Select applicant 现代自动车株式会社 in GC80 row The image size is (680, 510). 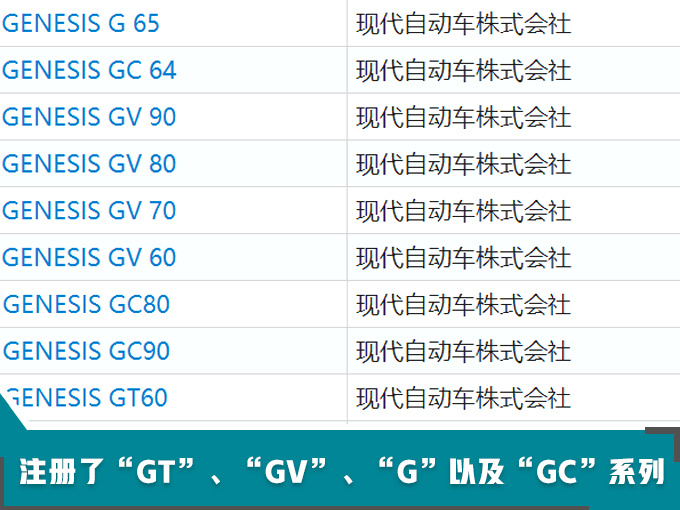[x=463, y=305]
